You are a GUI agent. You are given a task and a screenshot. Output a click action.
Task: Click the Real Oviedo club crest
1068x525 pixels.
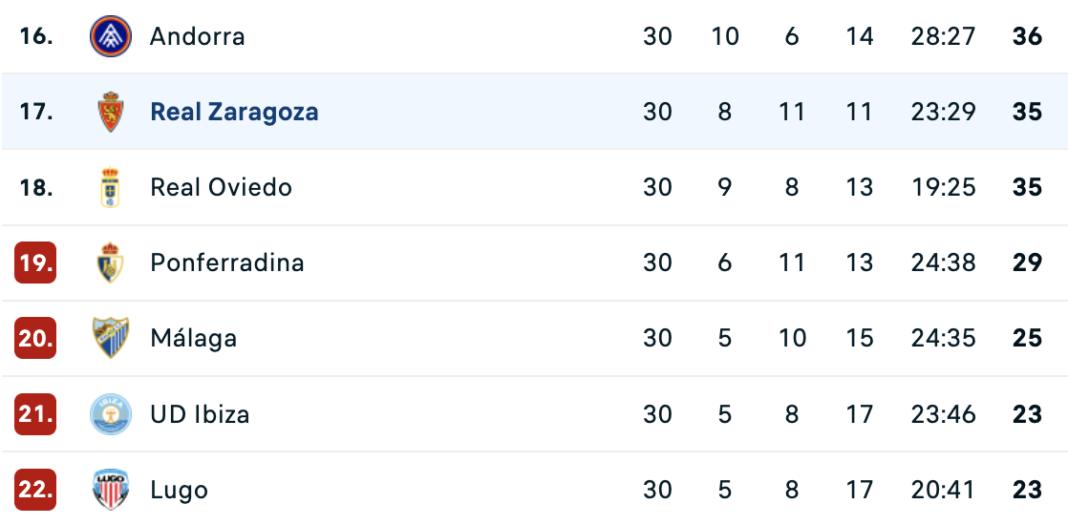pyautogui.click(x=110, y=187)
